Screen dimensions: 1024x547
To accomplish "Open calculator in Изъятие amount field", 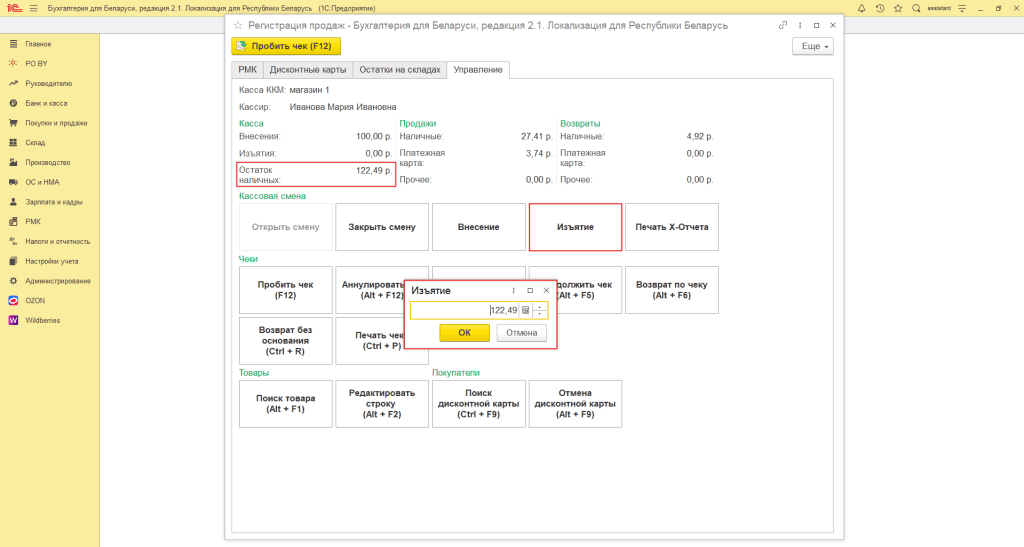I will (525, 310).
